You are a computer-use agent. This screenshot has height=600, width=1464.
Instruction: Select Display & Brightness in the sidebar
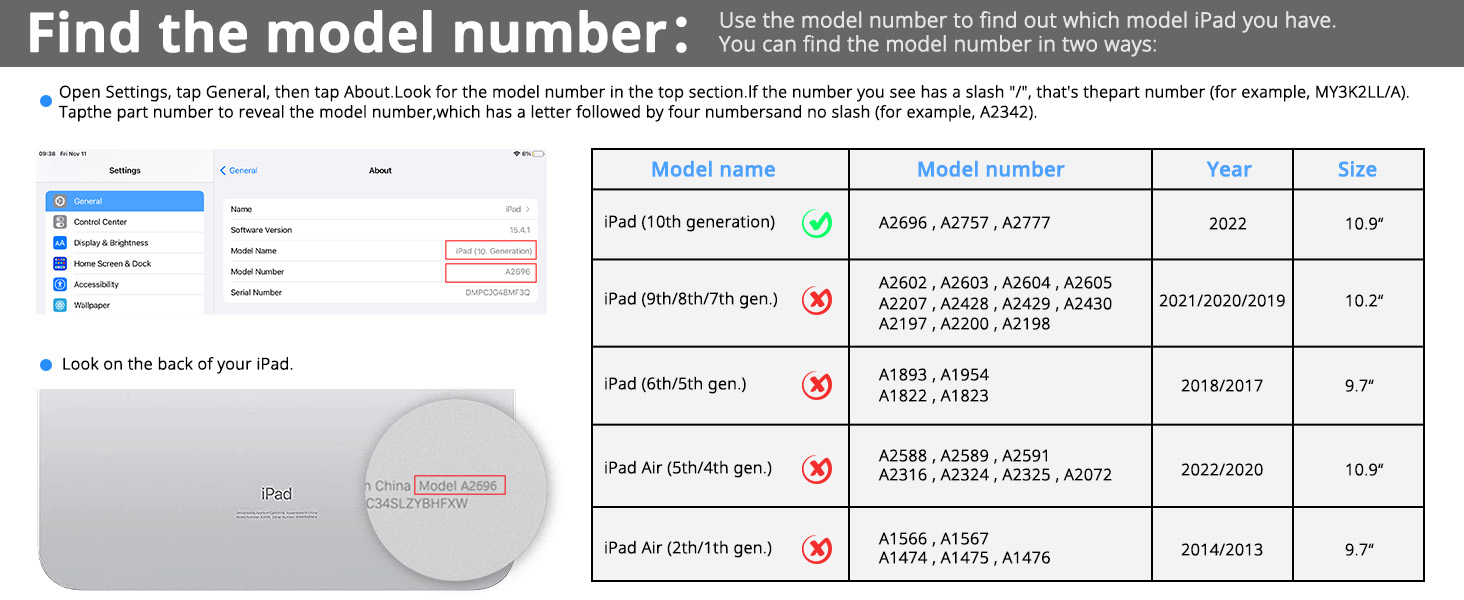(x=110, y=243)
